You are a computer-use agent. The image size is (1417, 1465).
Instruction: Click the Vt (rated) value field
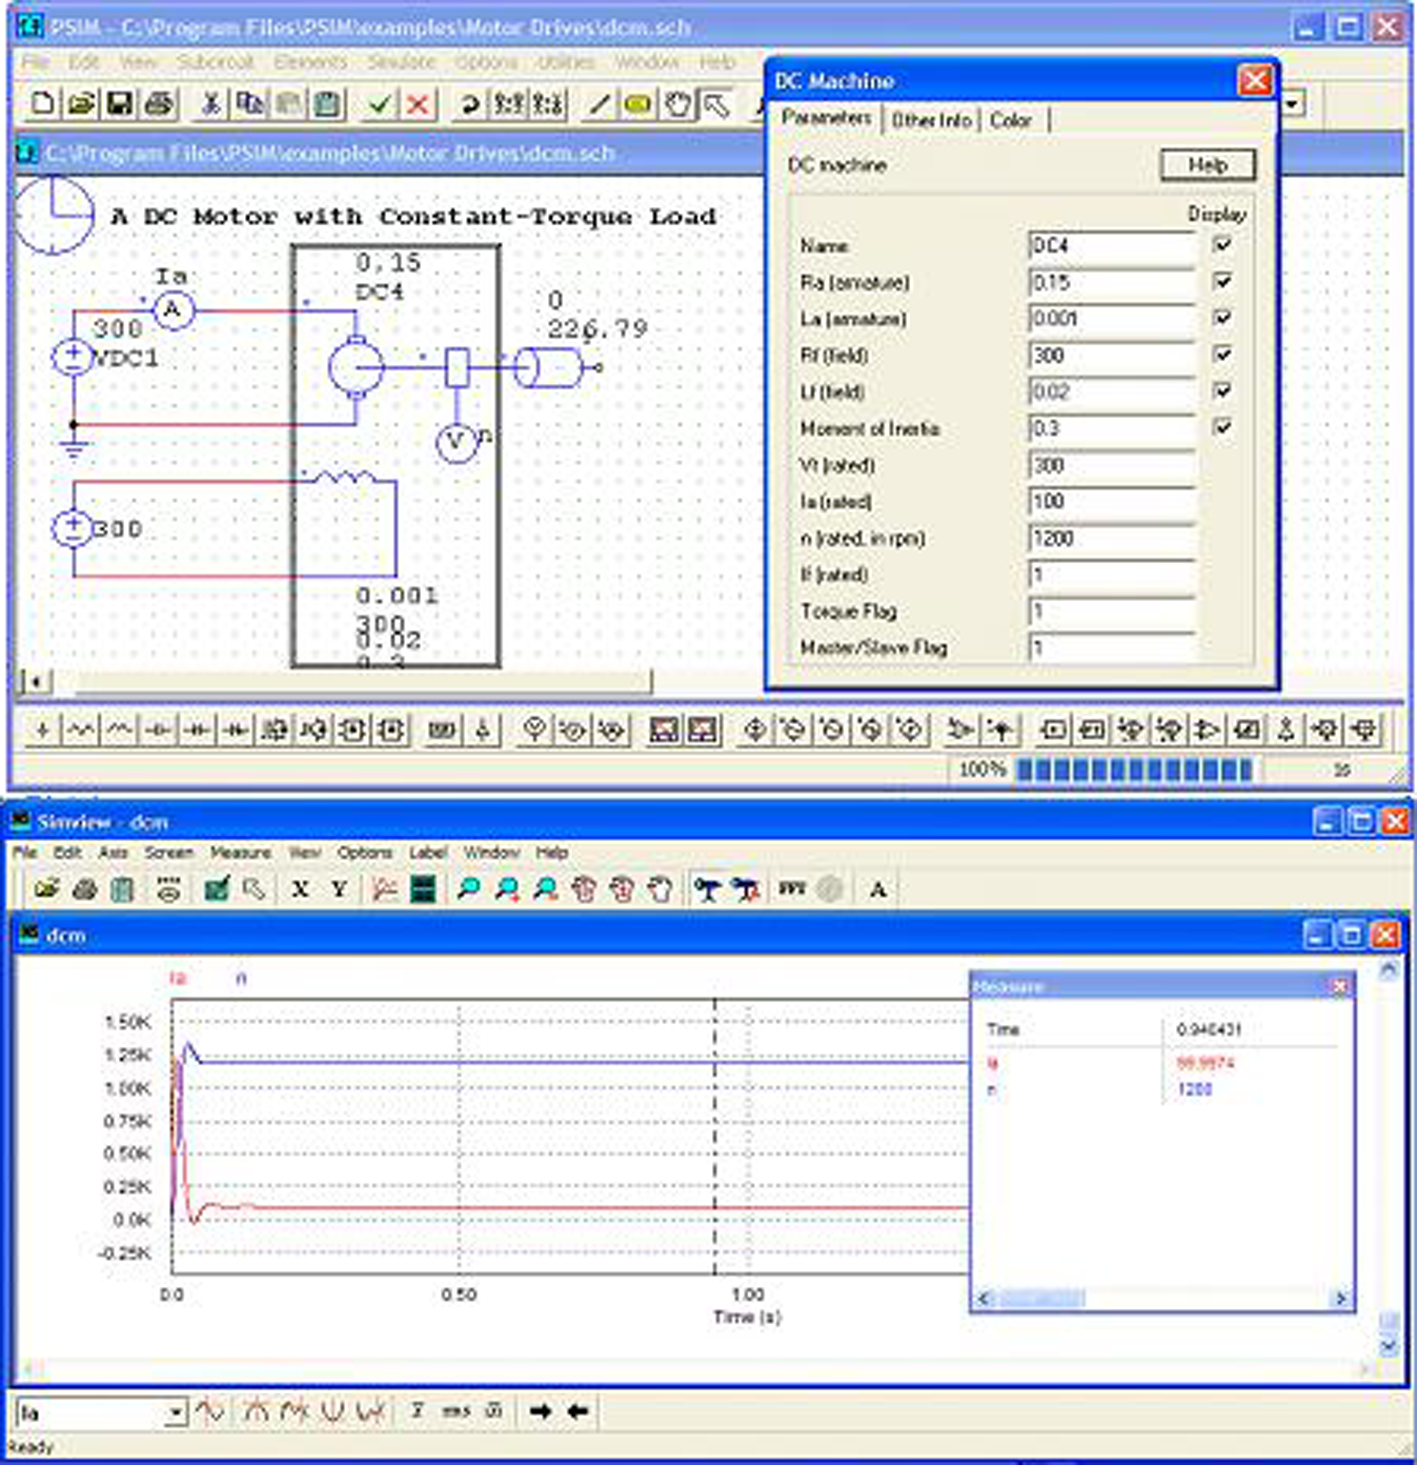point(1111,465)
